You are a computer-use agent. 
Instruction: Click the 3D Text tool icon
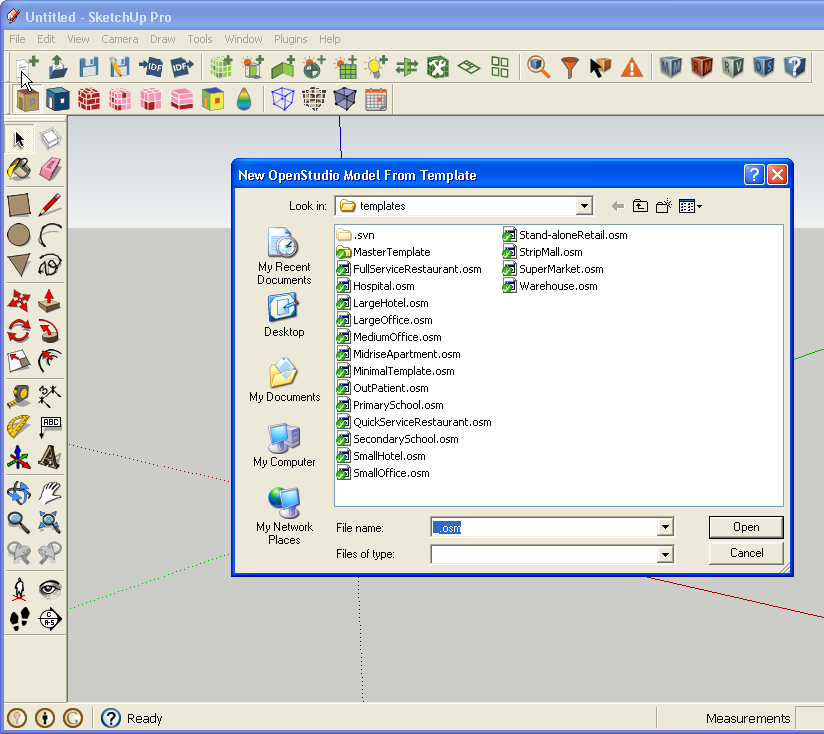click(x=50, y=456)
